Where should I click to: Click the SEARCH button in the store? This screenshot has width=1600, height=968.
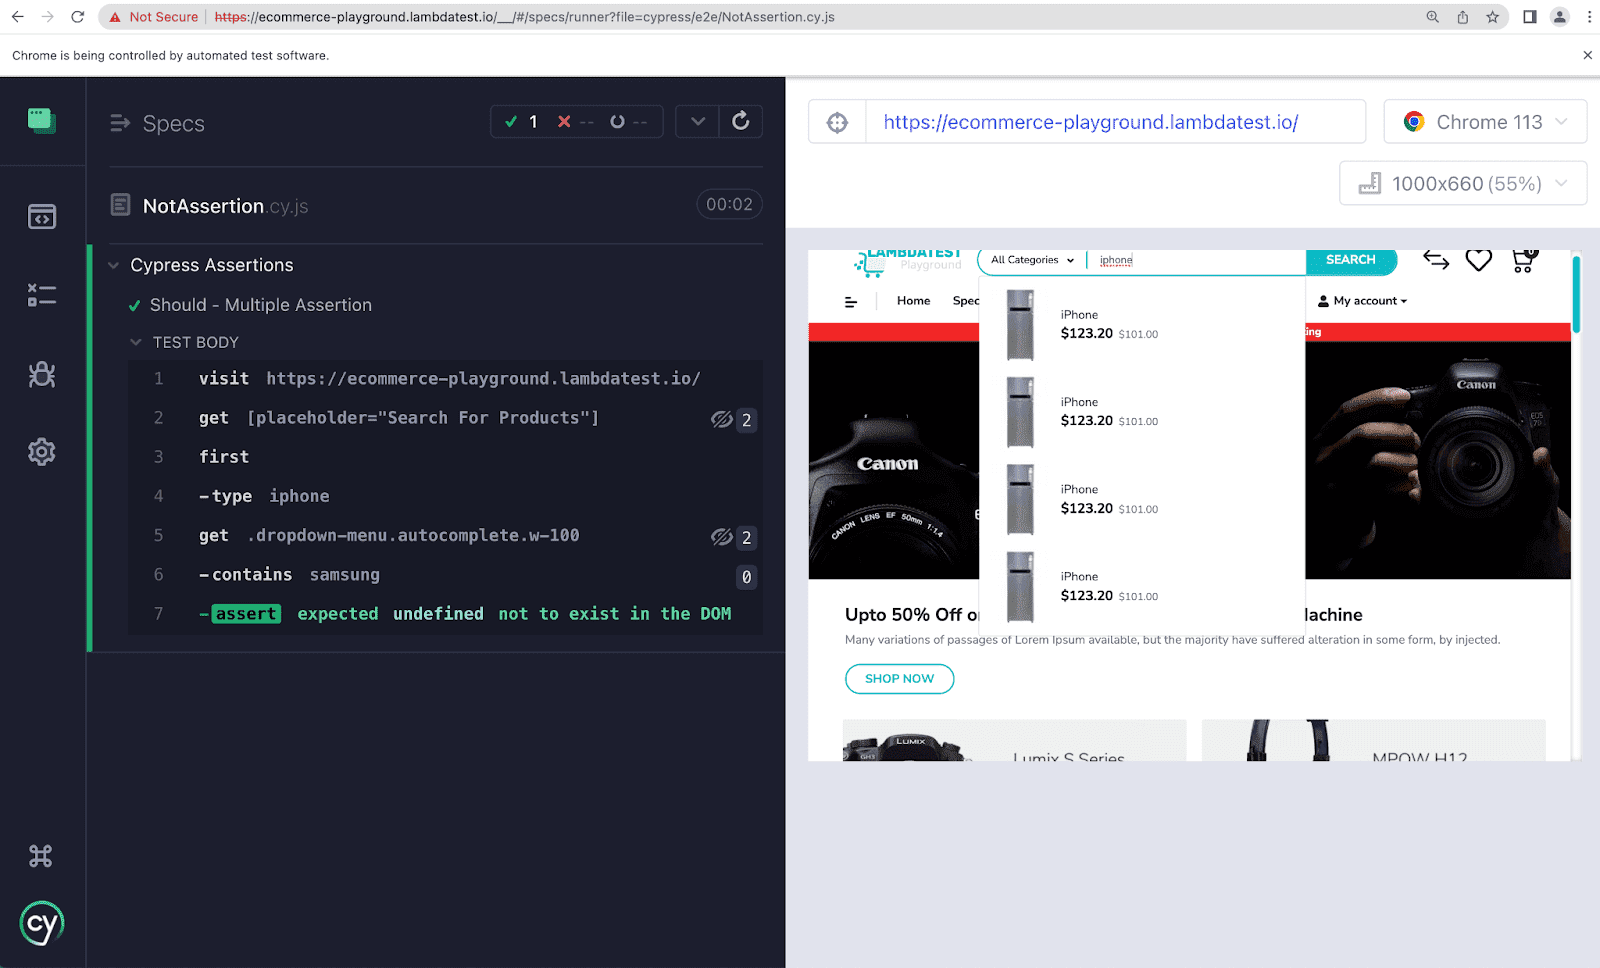click(x=1350, y=259)
